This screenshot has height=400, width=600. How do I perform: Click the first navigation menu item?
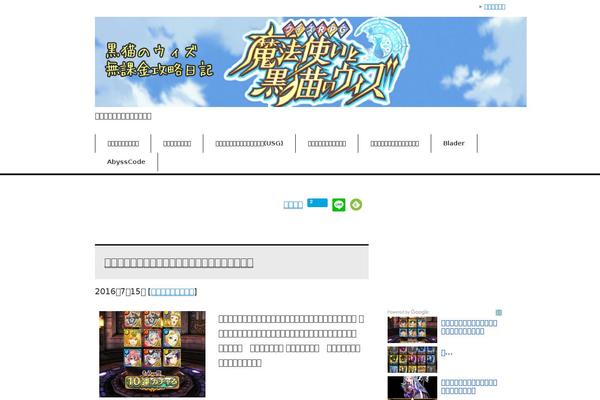pyautogui.click(x=123, y=143)
